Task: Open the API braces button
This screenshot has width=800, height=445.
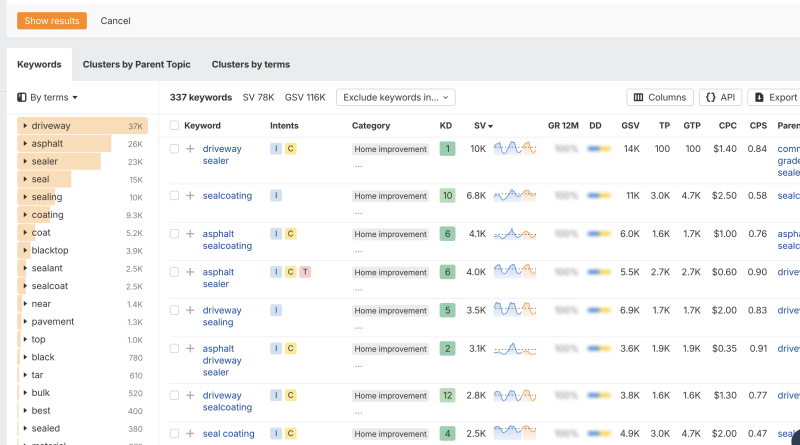Action: click(x=720, y=97)
